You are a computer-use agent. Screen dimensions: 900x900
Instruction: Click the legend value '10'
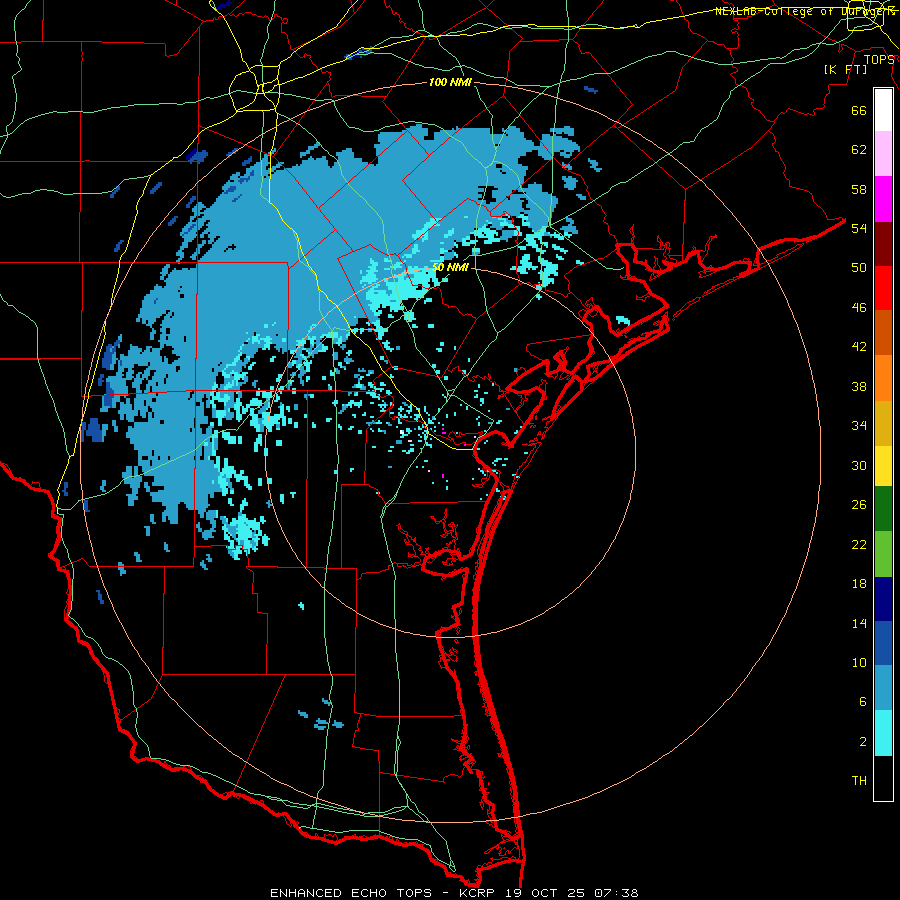[x=859, y=662]
